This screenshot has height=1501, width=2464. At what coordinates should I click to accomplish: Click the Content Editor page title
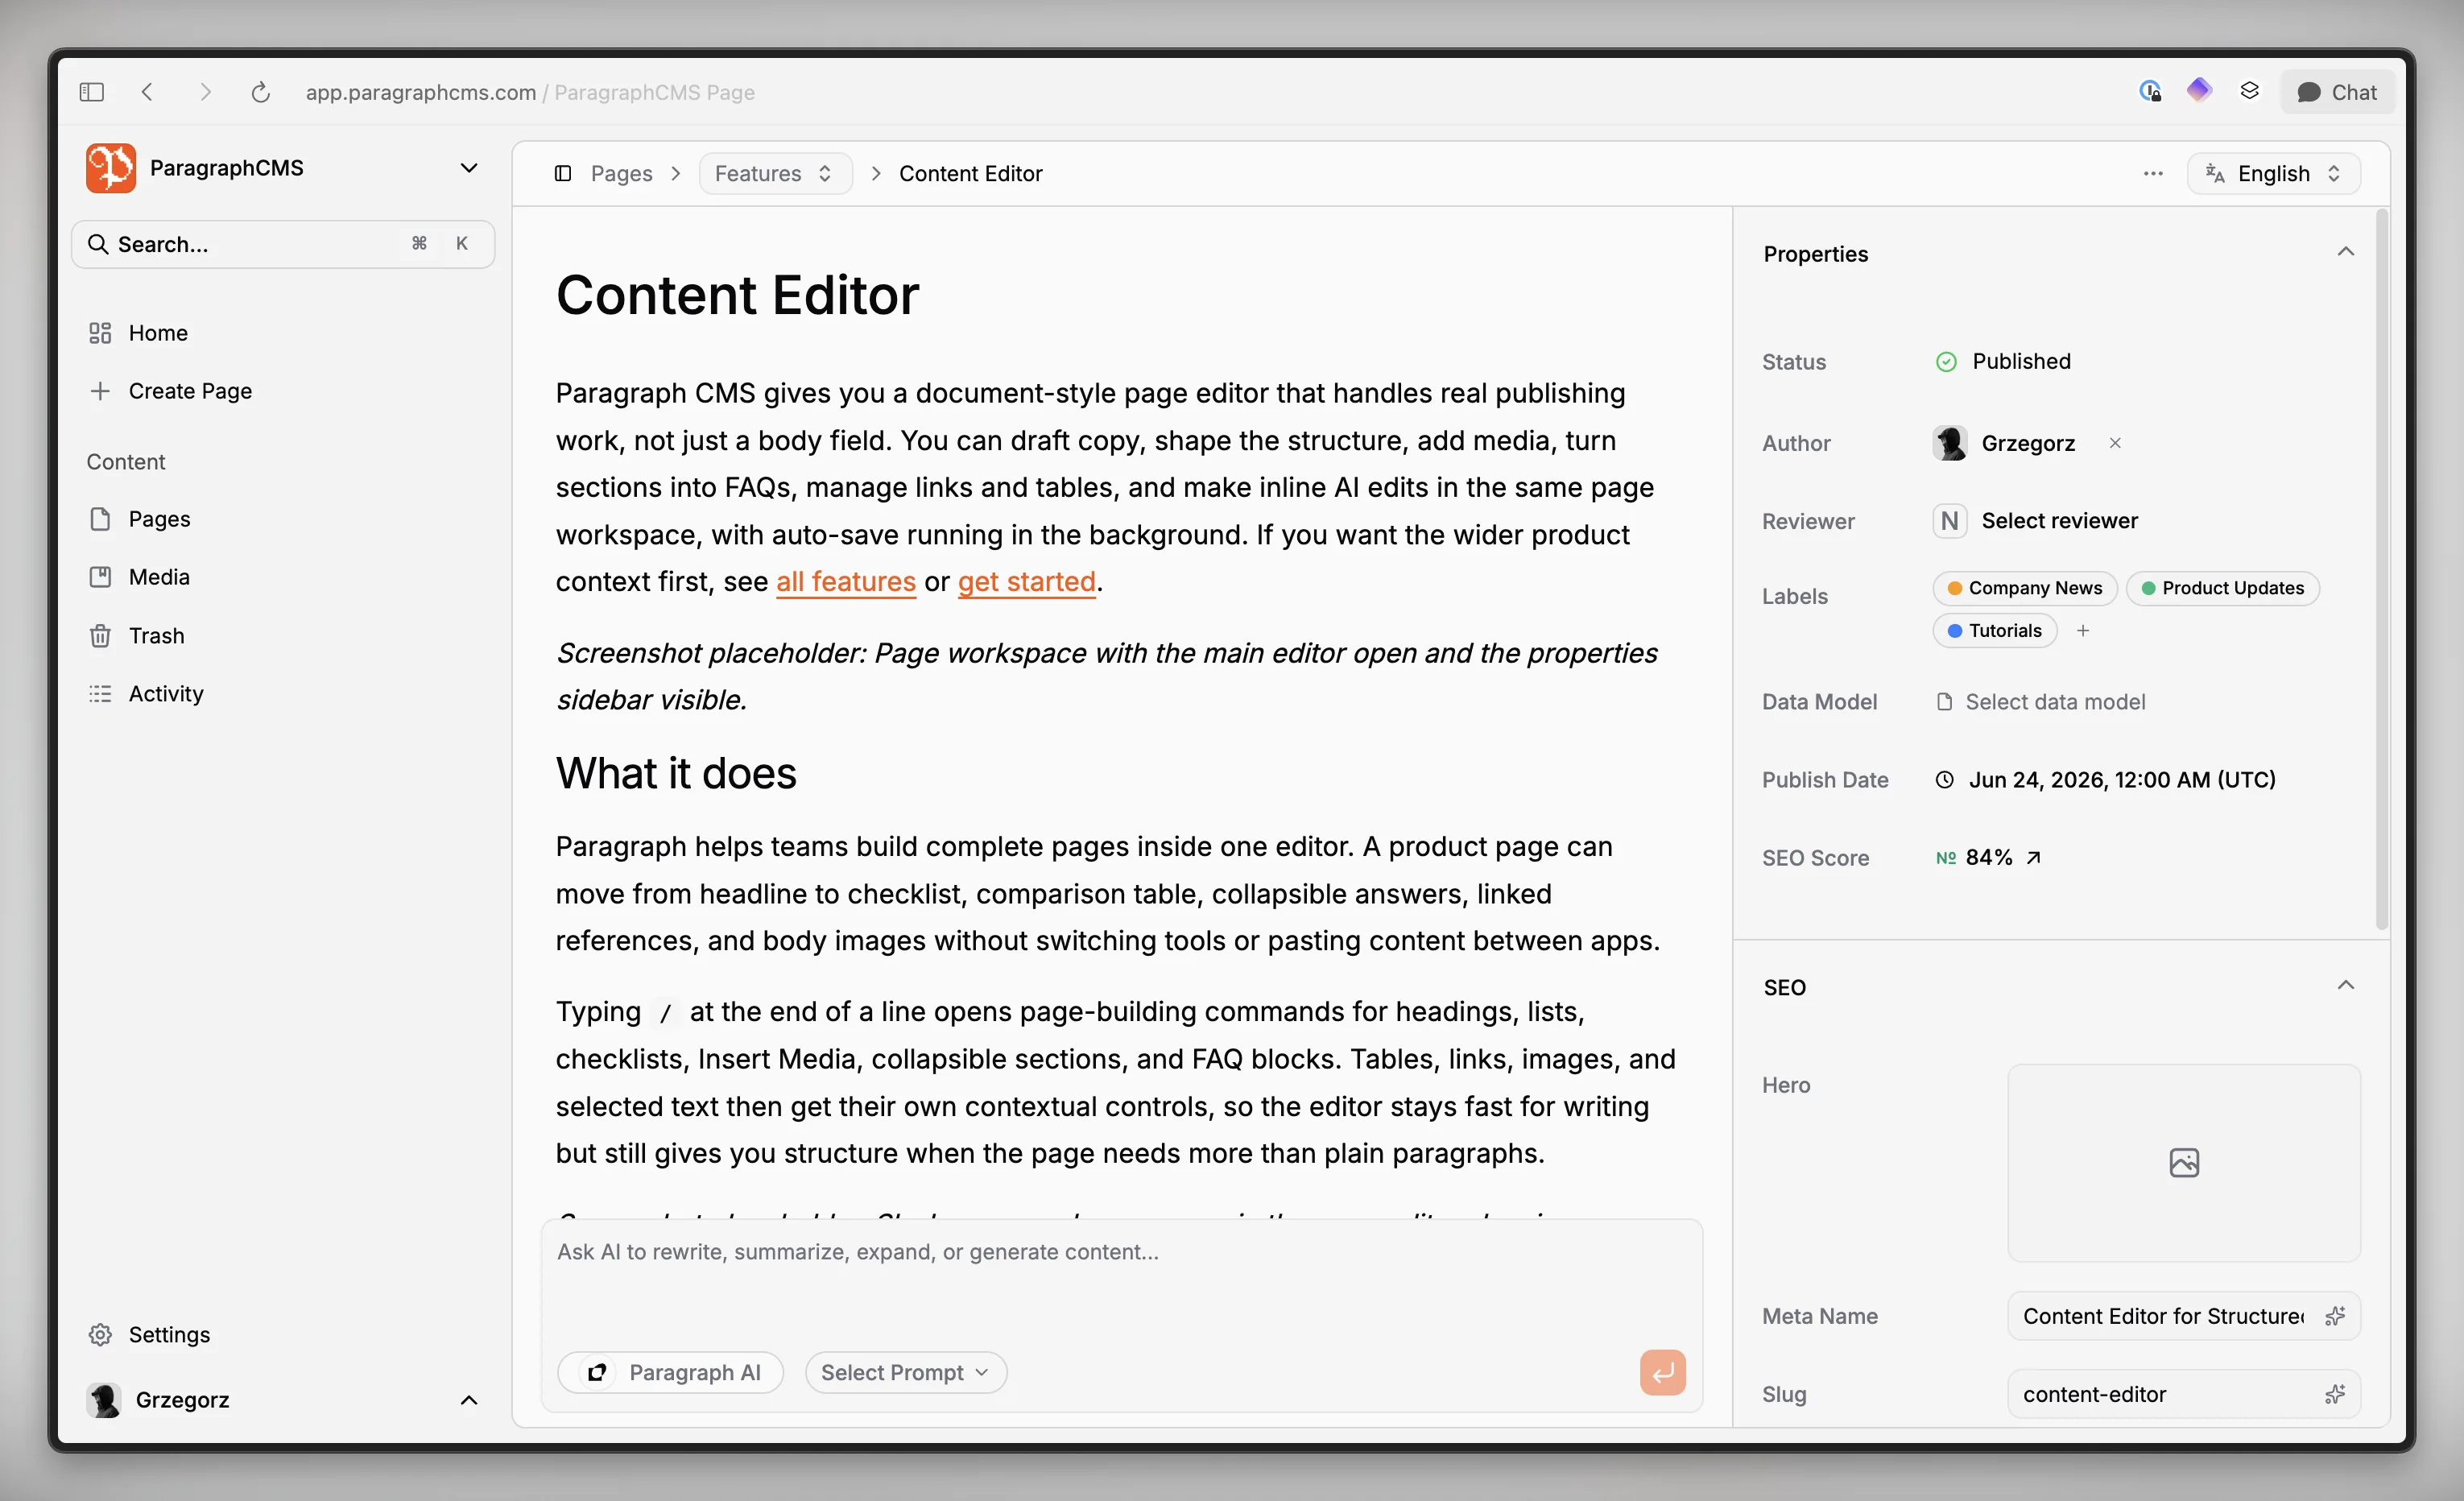(x=737, y=296)
